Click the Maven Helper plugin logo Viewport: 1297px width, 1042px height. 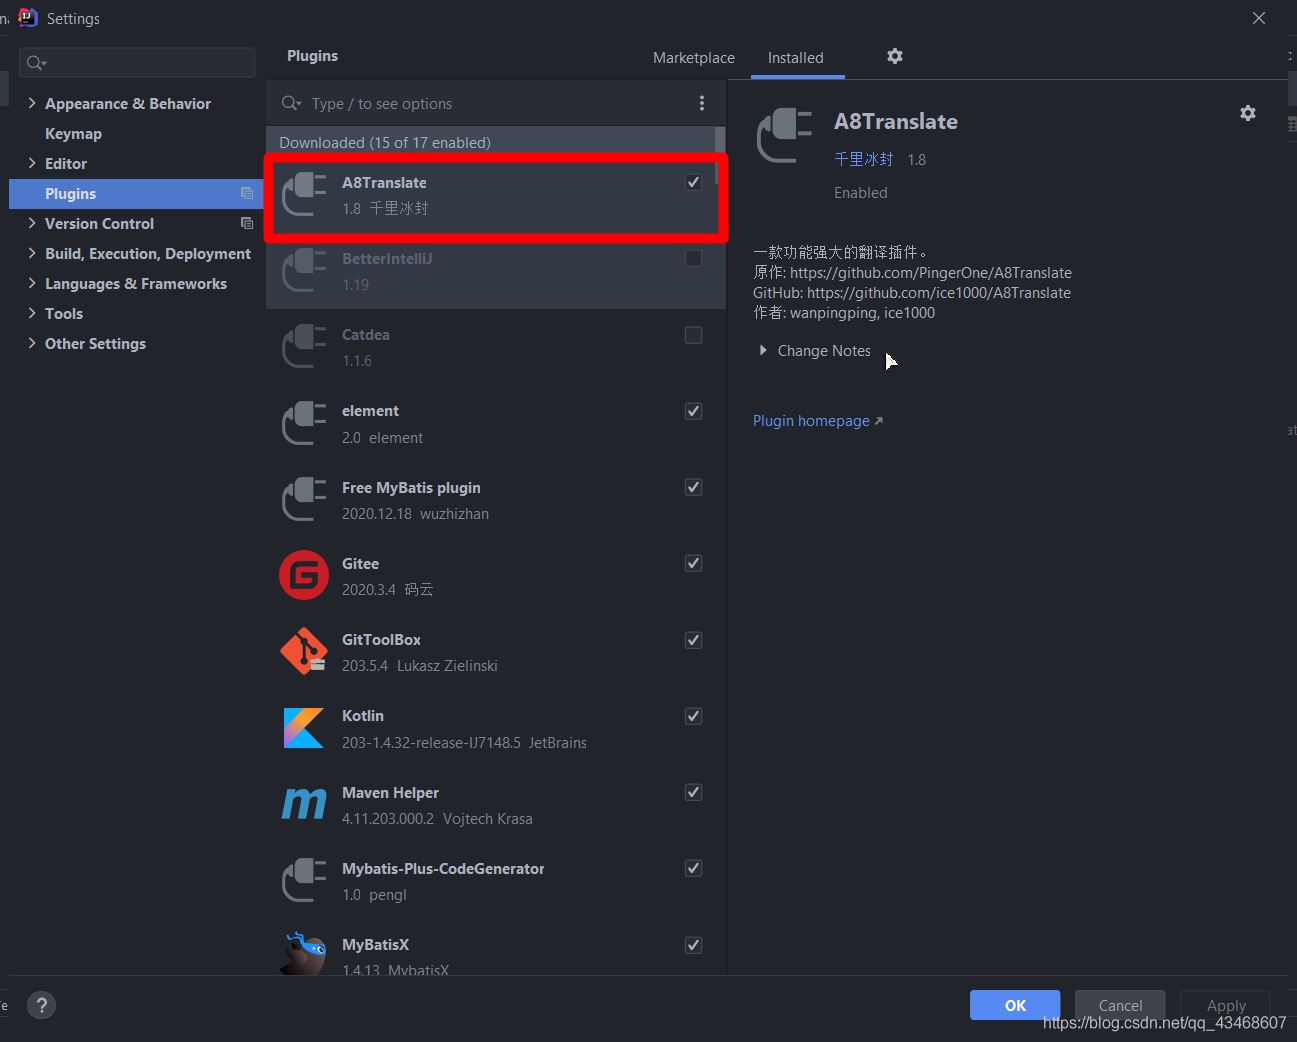tap(304, 804)
